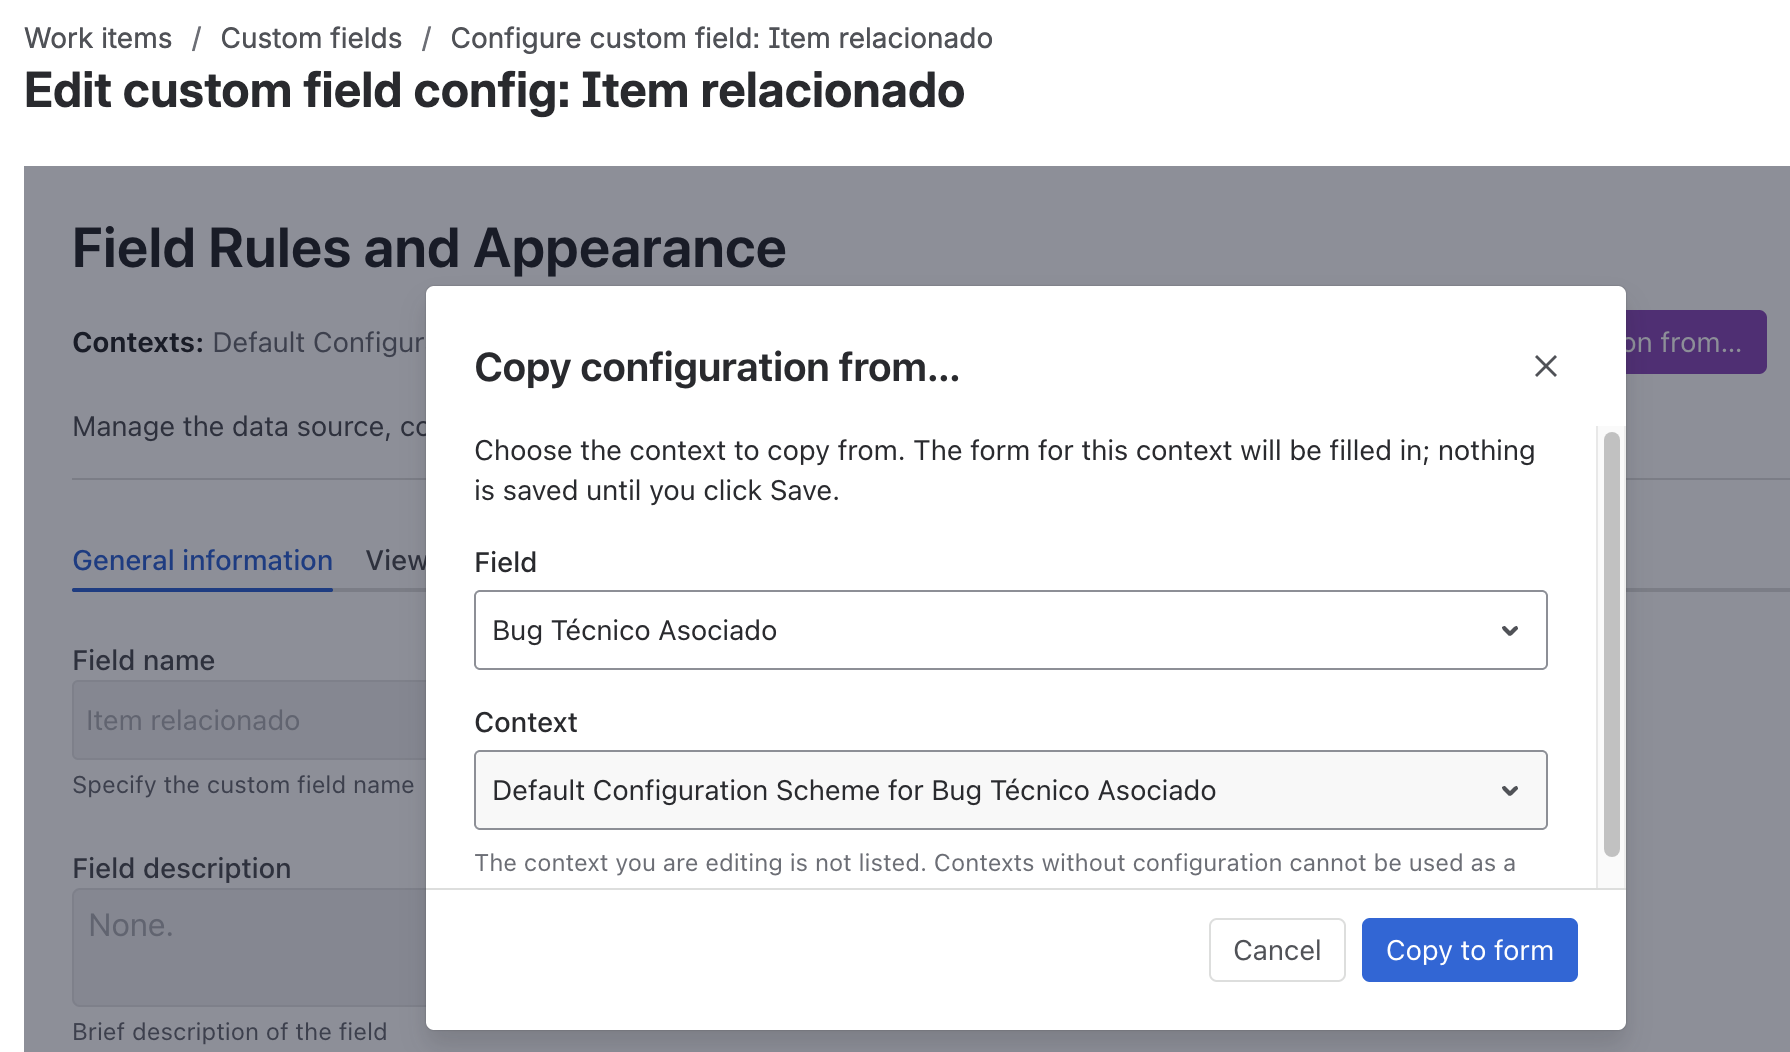
Task: Click the Field description text area
Action: 250,947
